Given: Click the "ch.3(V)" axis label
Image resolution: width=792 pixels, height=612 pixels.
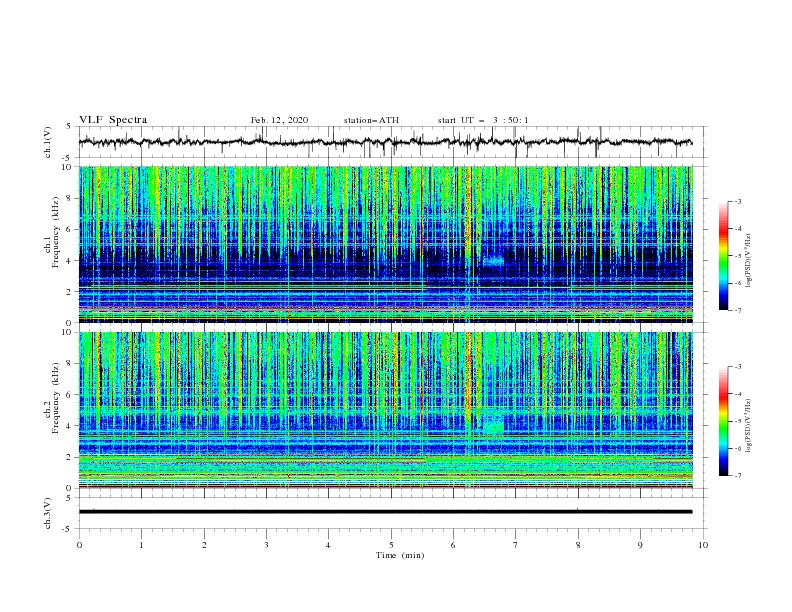Looking at the screenshot, I should (48, 513).
